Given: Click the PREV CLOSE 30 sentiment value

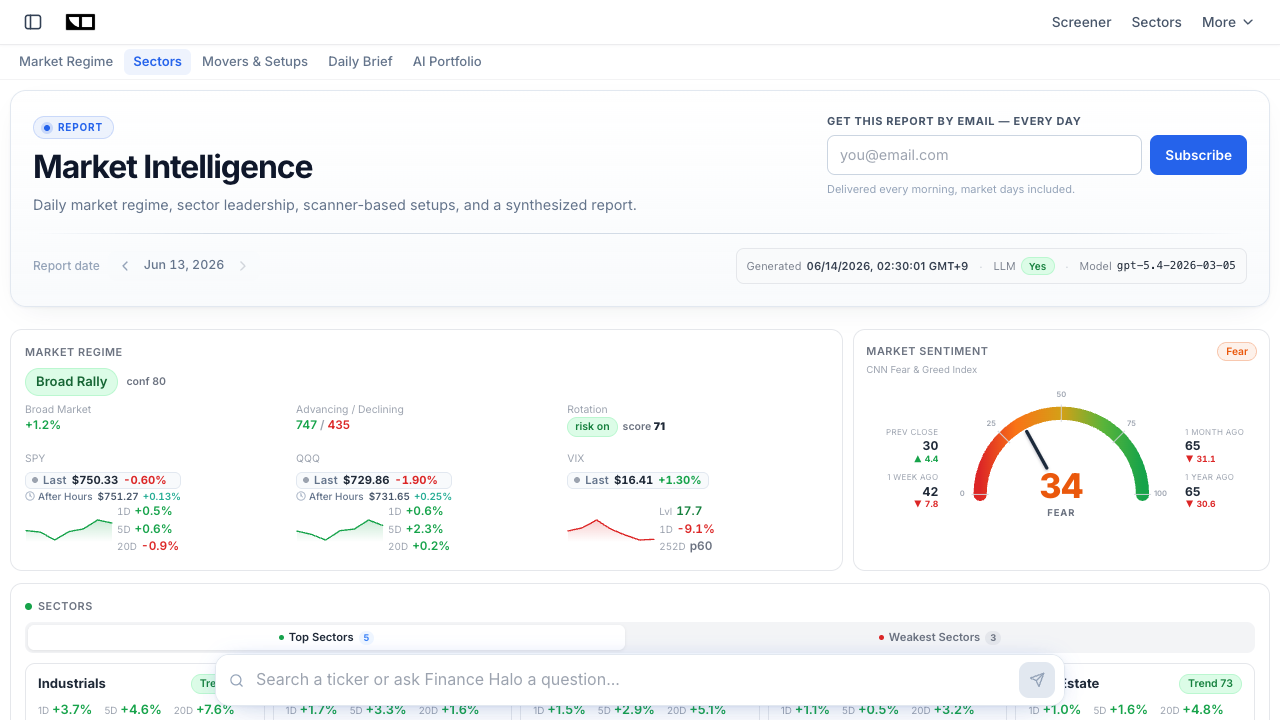Looking at the screenshot, I should click(x=930, y=446).
